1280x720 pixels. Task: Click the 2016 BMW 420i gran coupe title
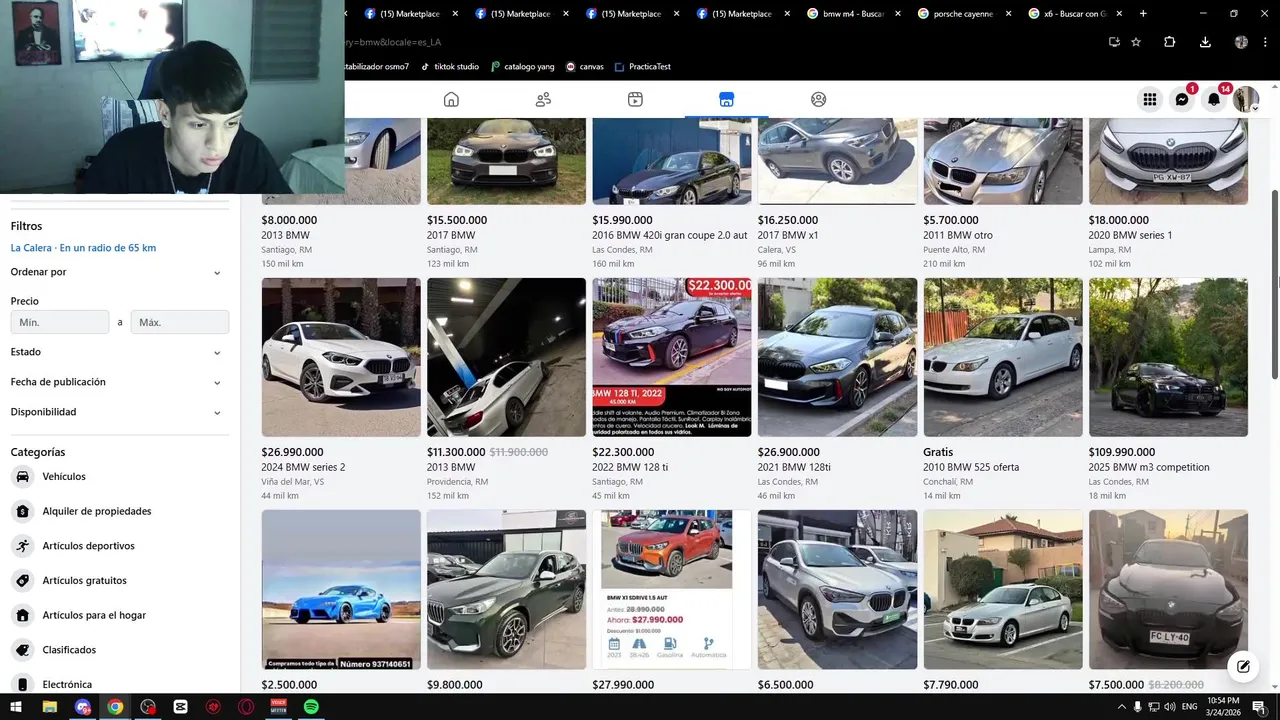pyautogui.click(x=670, y=235)
